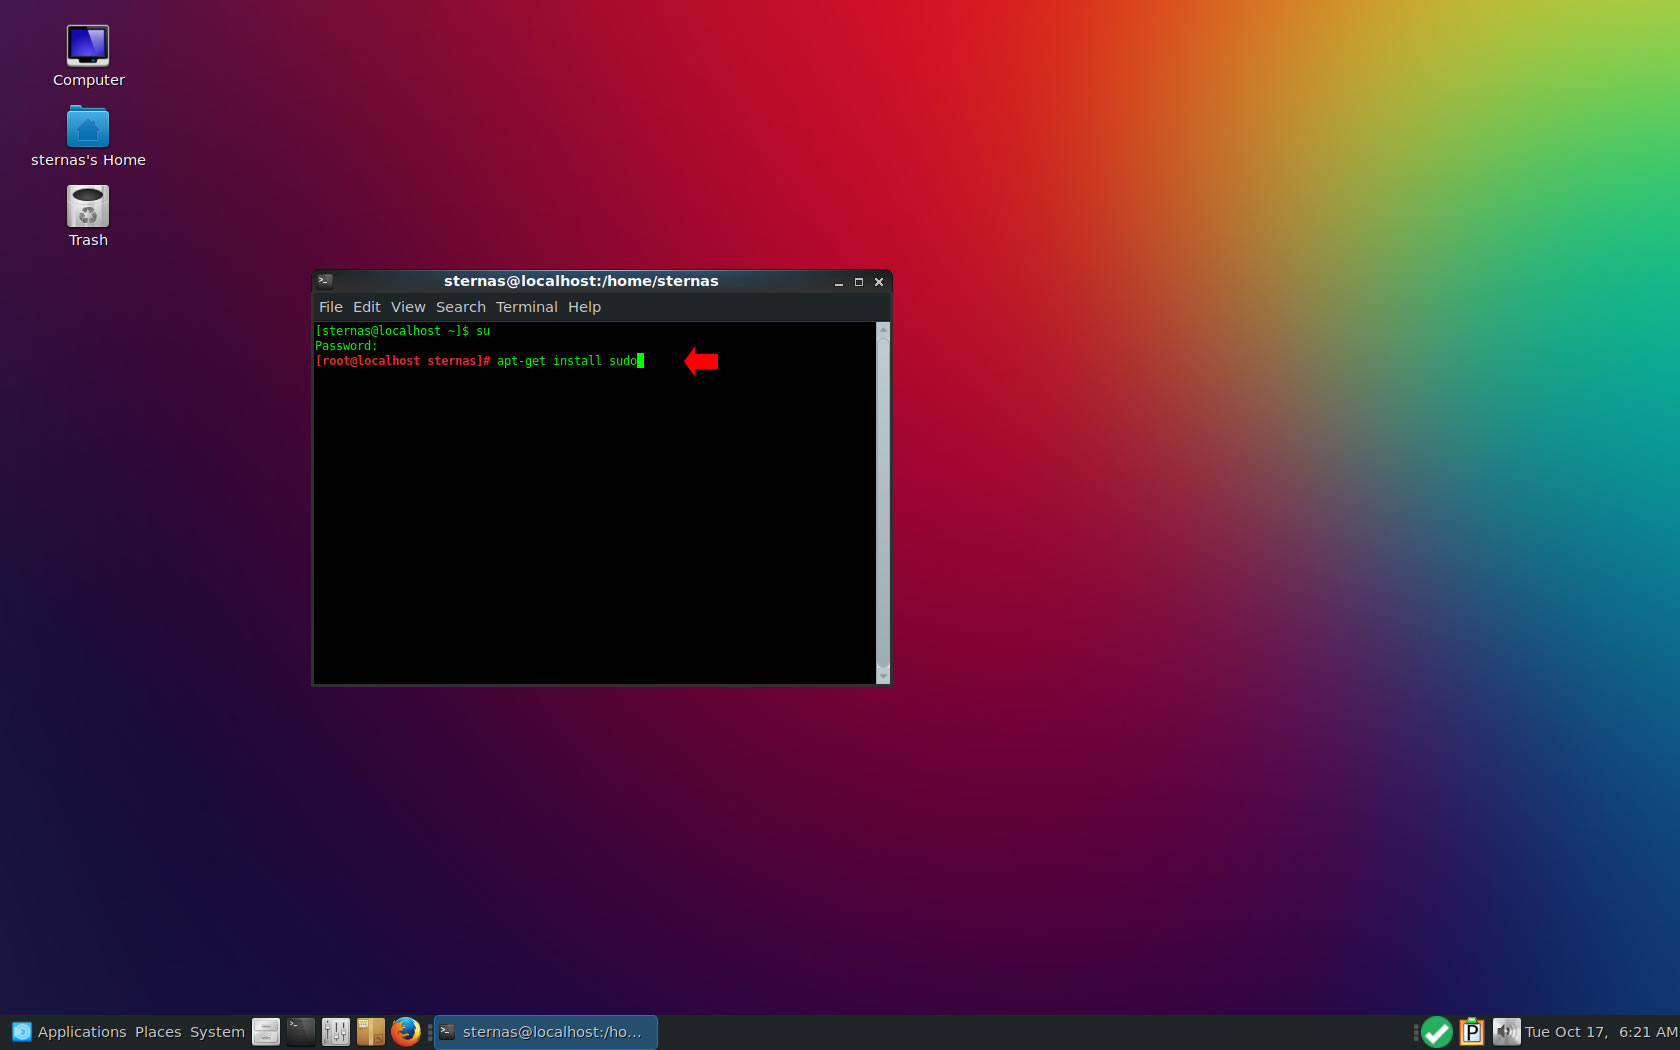Click the volume speaker tray icon
This screenshot has height=1050, width=1680.
click(1506, 1032)
